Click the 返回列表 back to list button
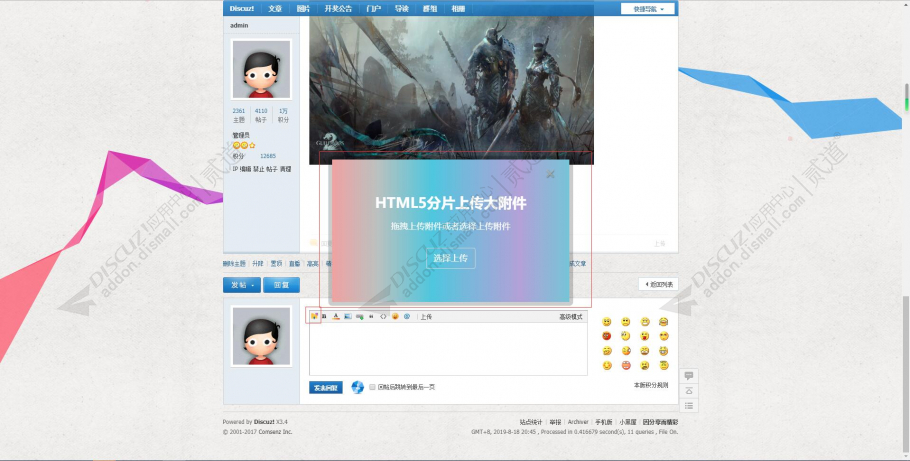The width and height of the screenshot is (910, 461). 658,284
